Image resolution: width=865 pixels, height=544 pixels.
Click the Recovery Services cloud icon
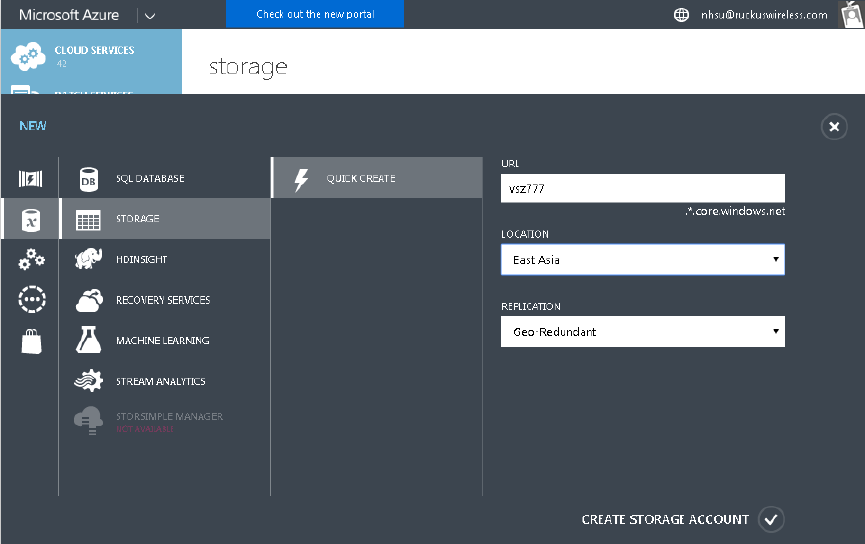click(x=89, y=300)
